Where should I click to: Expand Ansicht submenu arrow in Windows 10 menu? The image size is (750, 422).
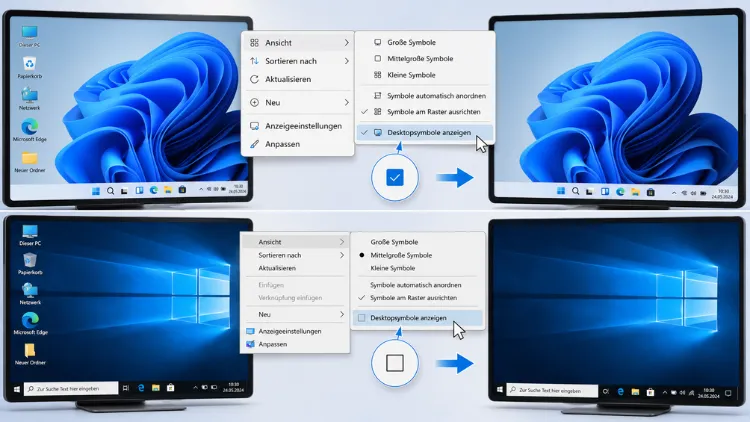342,242
